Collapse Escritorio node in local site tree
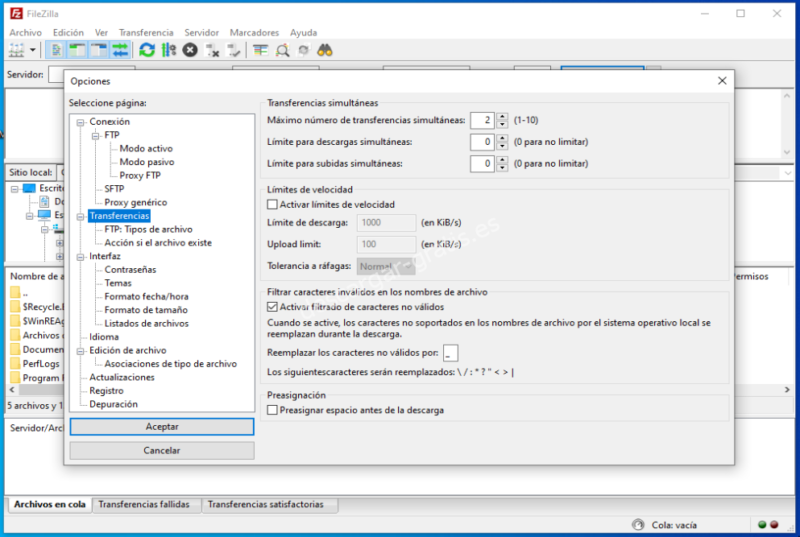The image size is (800, 537). [x=14, y=189]
